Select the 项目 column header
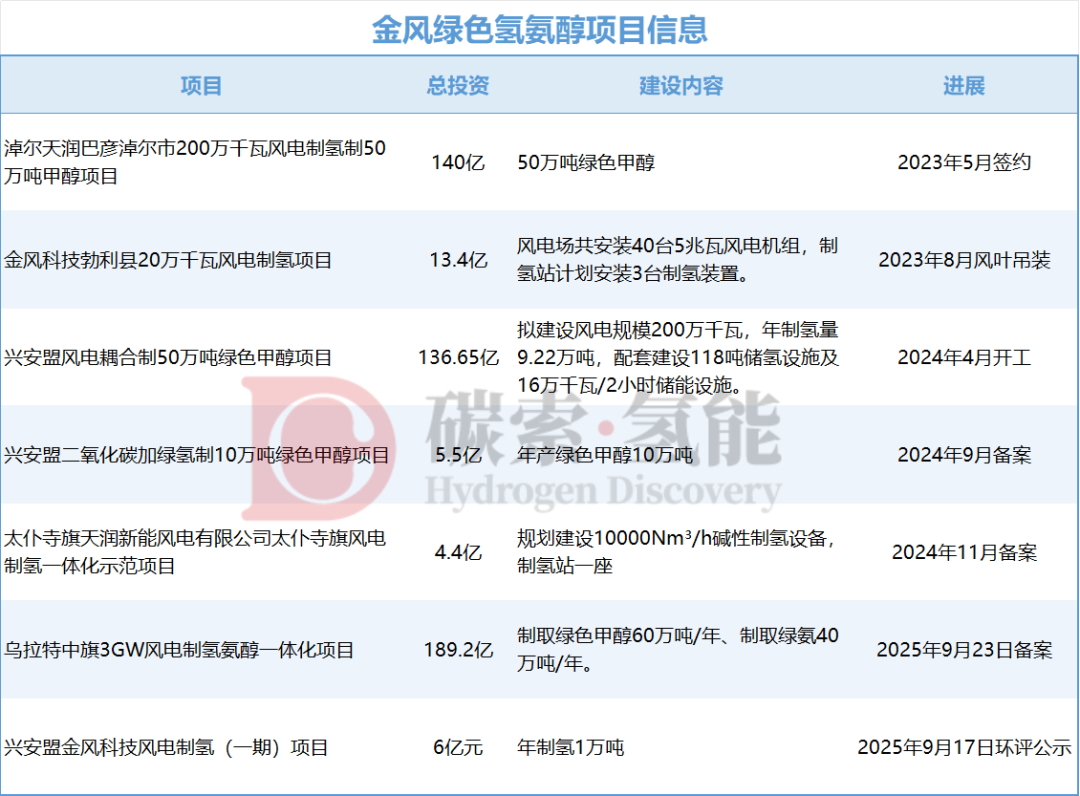 (x=201, y=86)
